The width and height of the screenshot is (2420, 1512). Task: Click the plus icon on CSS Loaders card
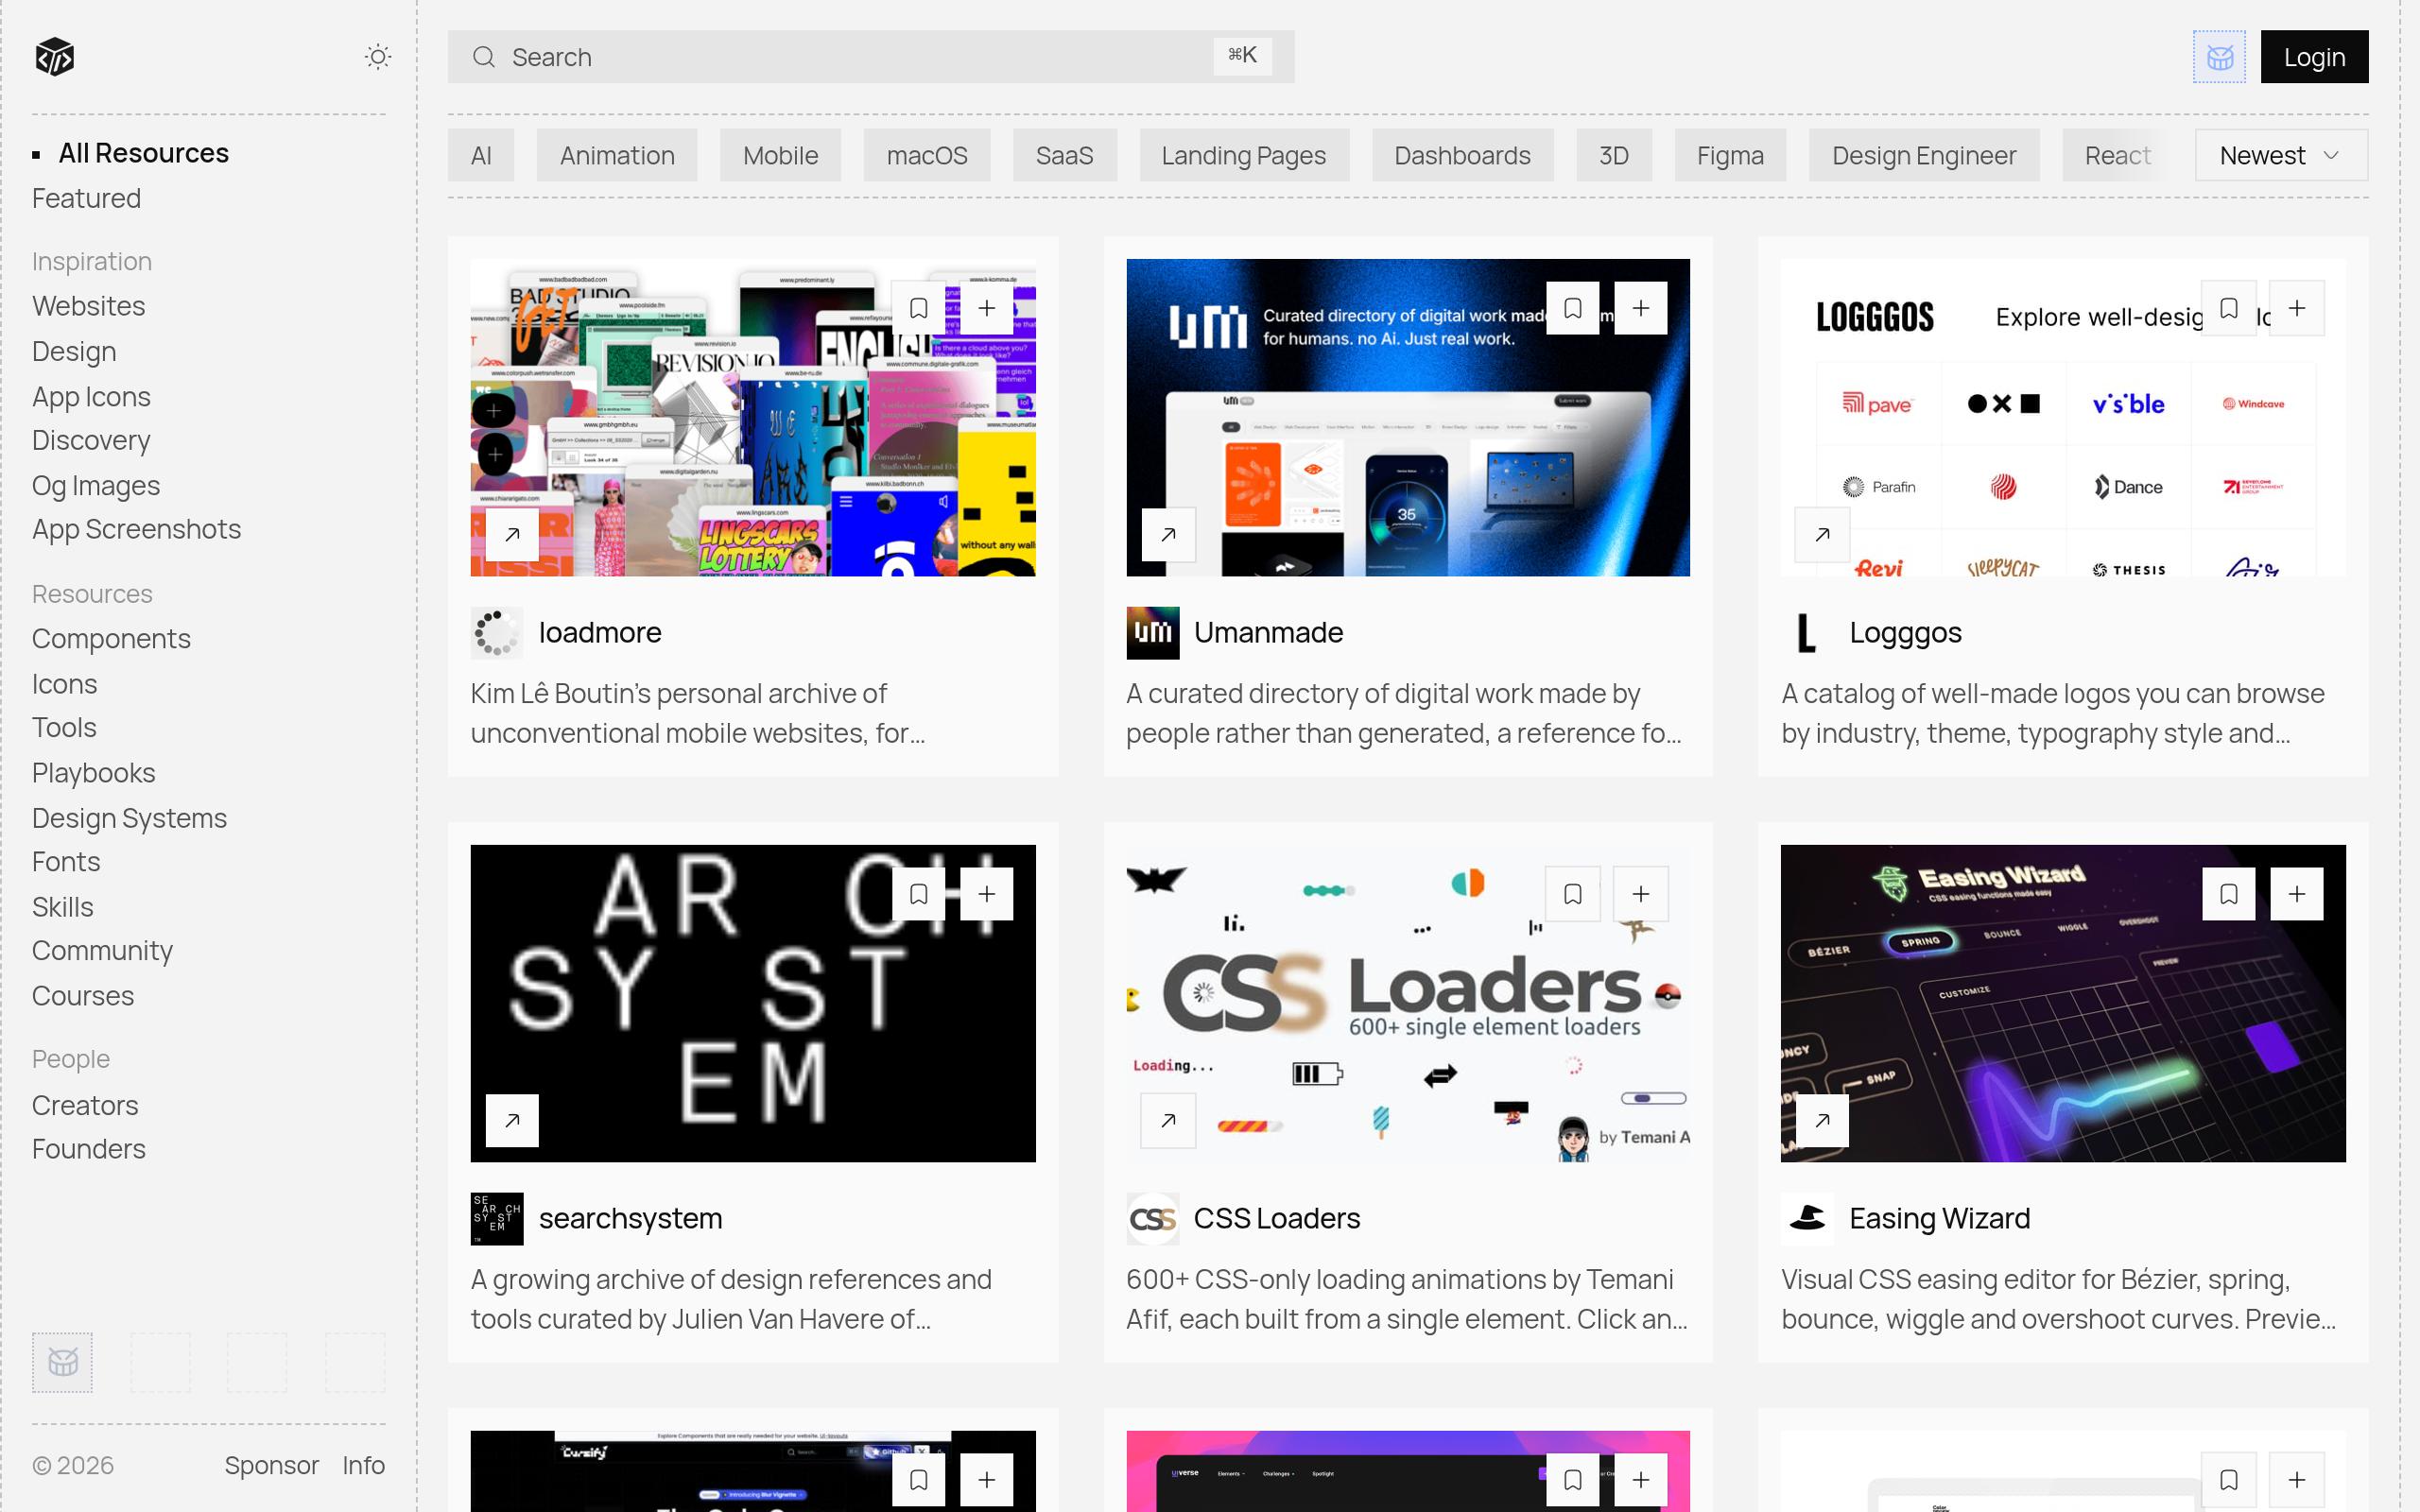coord(1641,894)
